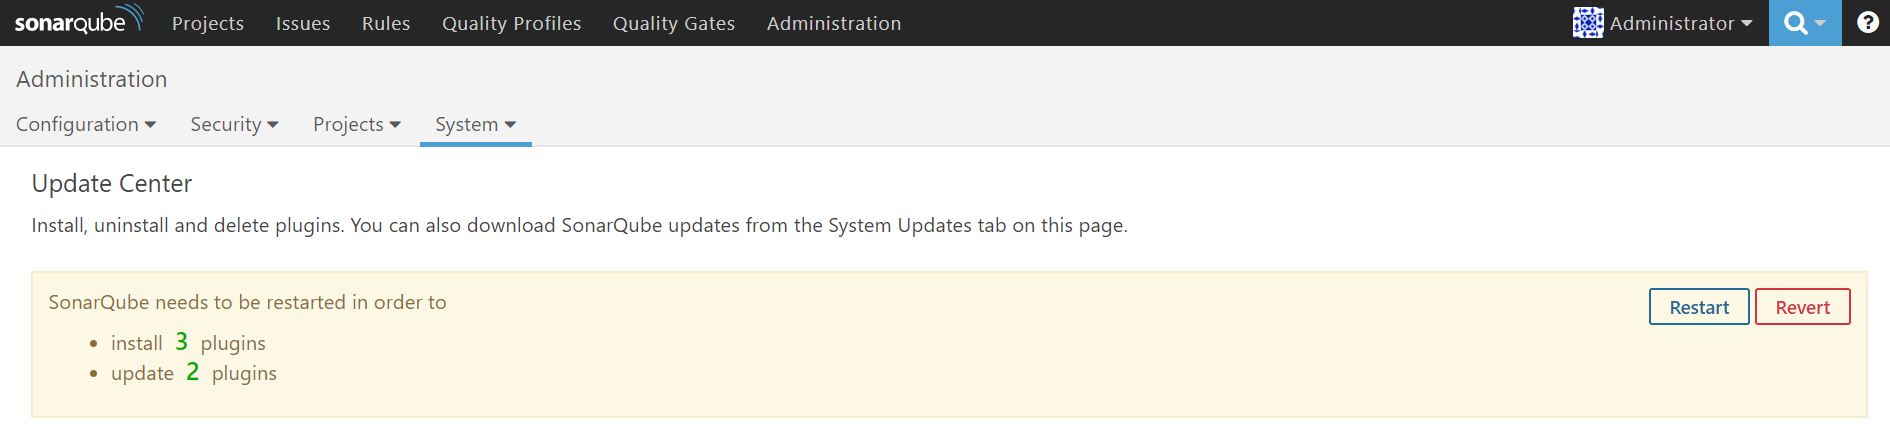Open the Rules page
The image size is (1890, 431).
tap(386, 23)
